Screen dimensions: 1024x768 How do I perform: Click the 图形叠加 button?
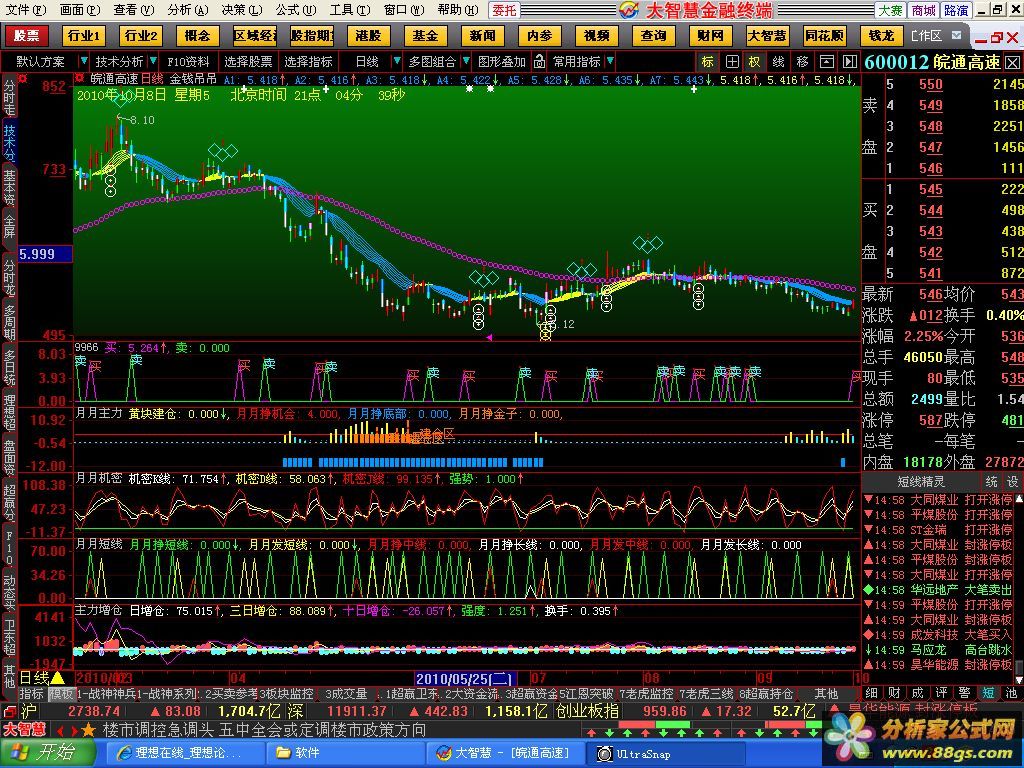click(x=502, y=61)
